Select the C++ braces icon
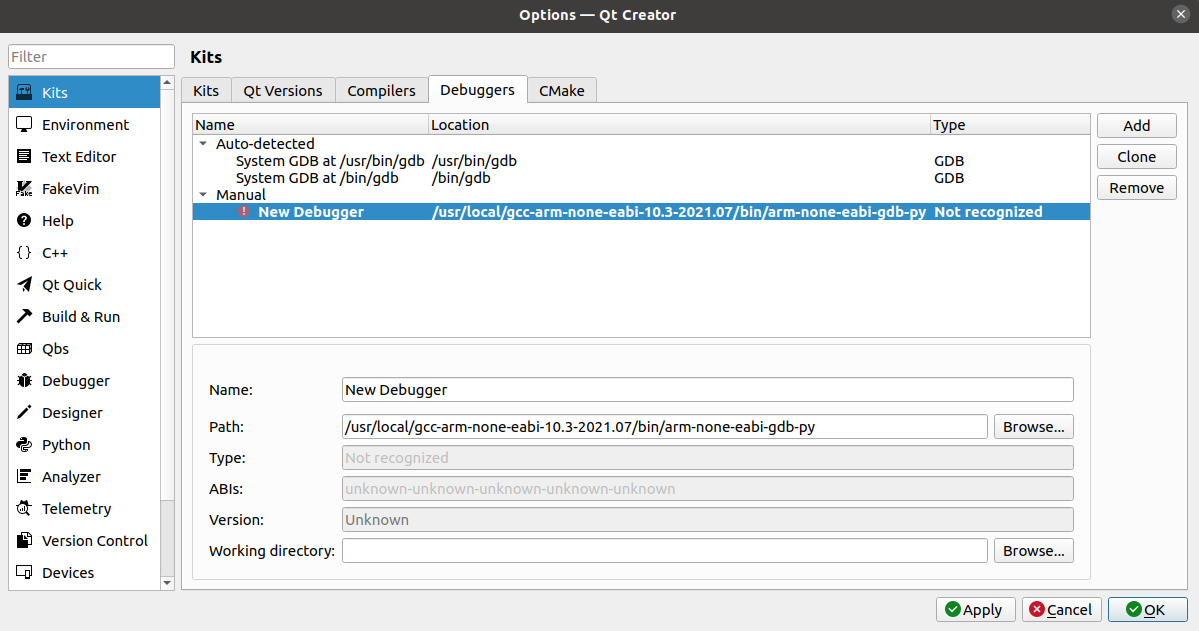Screen dimensions: 1199x631 [x=24, y=252]
